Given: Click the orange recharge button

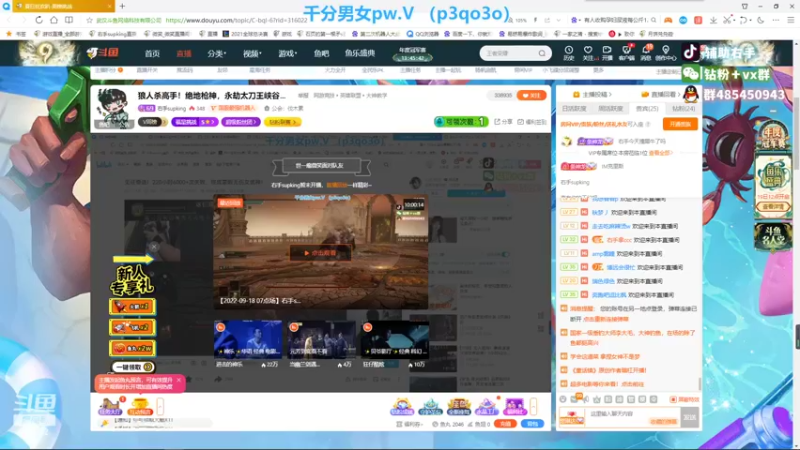Looking at the screenshot, I should [x=505, y=424].
